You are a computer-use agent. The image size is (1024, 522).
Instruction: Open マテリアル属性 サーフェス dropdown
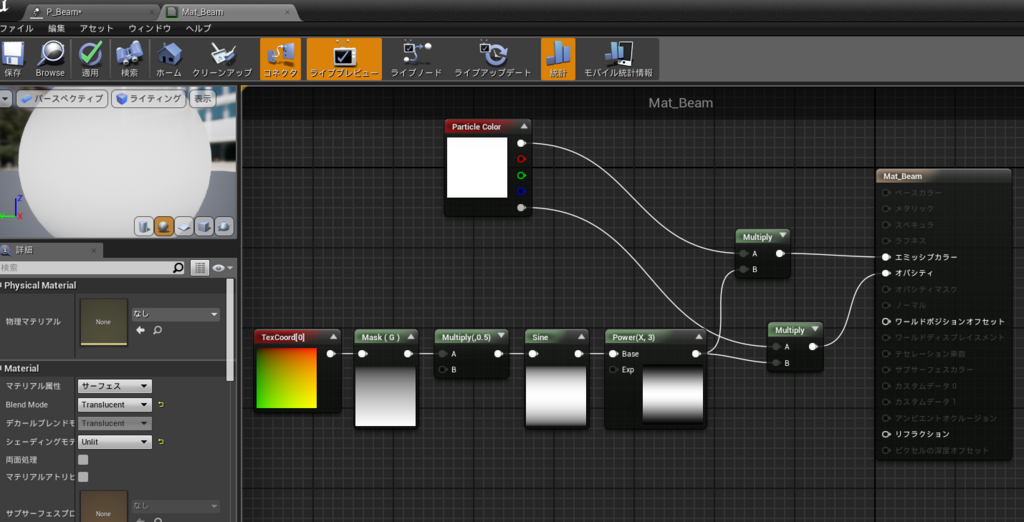point(115,387)
